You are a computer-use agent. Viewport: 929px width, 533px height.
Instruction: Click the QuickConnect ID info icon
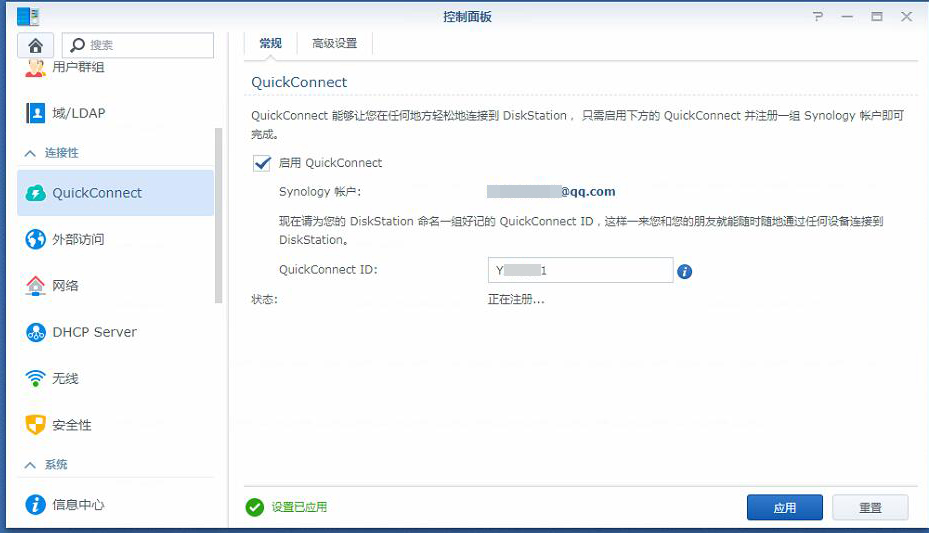(684, 271)
